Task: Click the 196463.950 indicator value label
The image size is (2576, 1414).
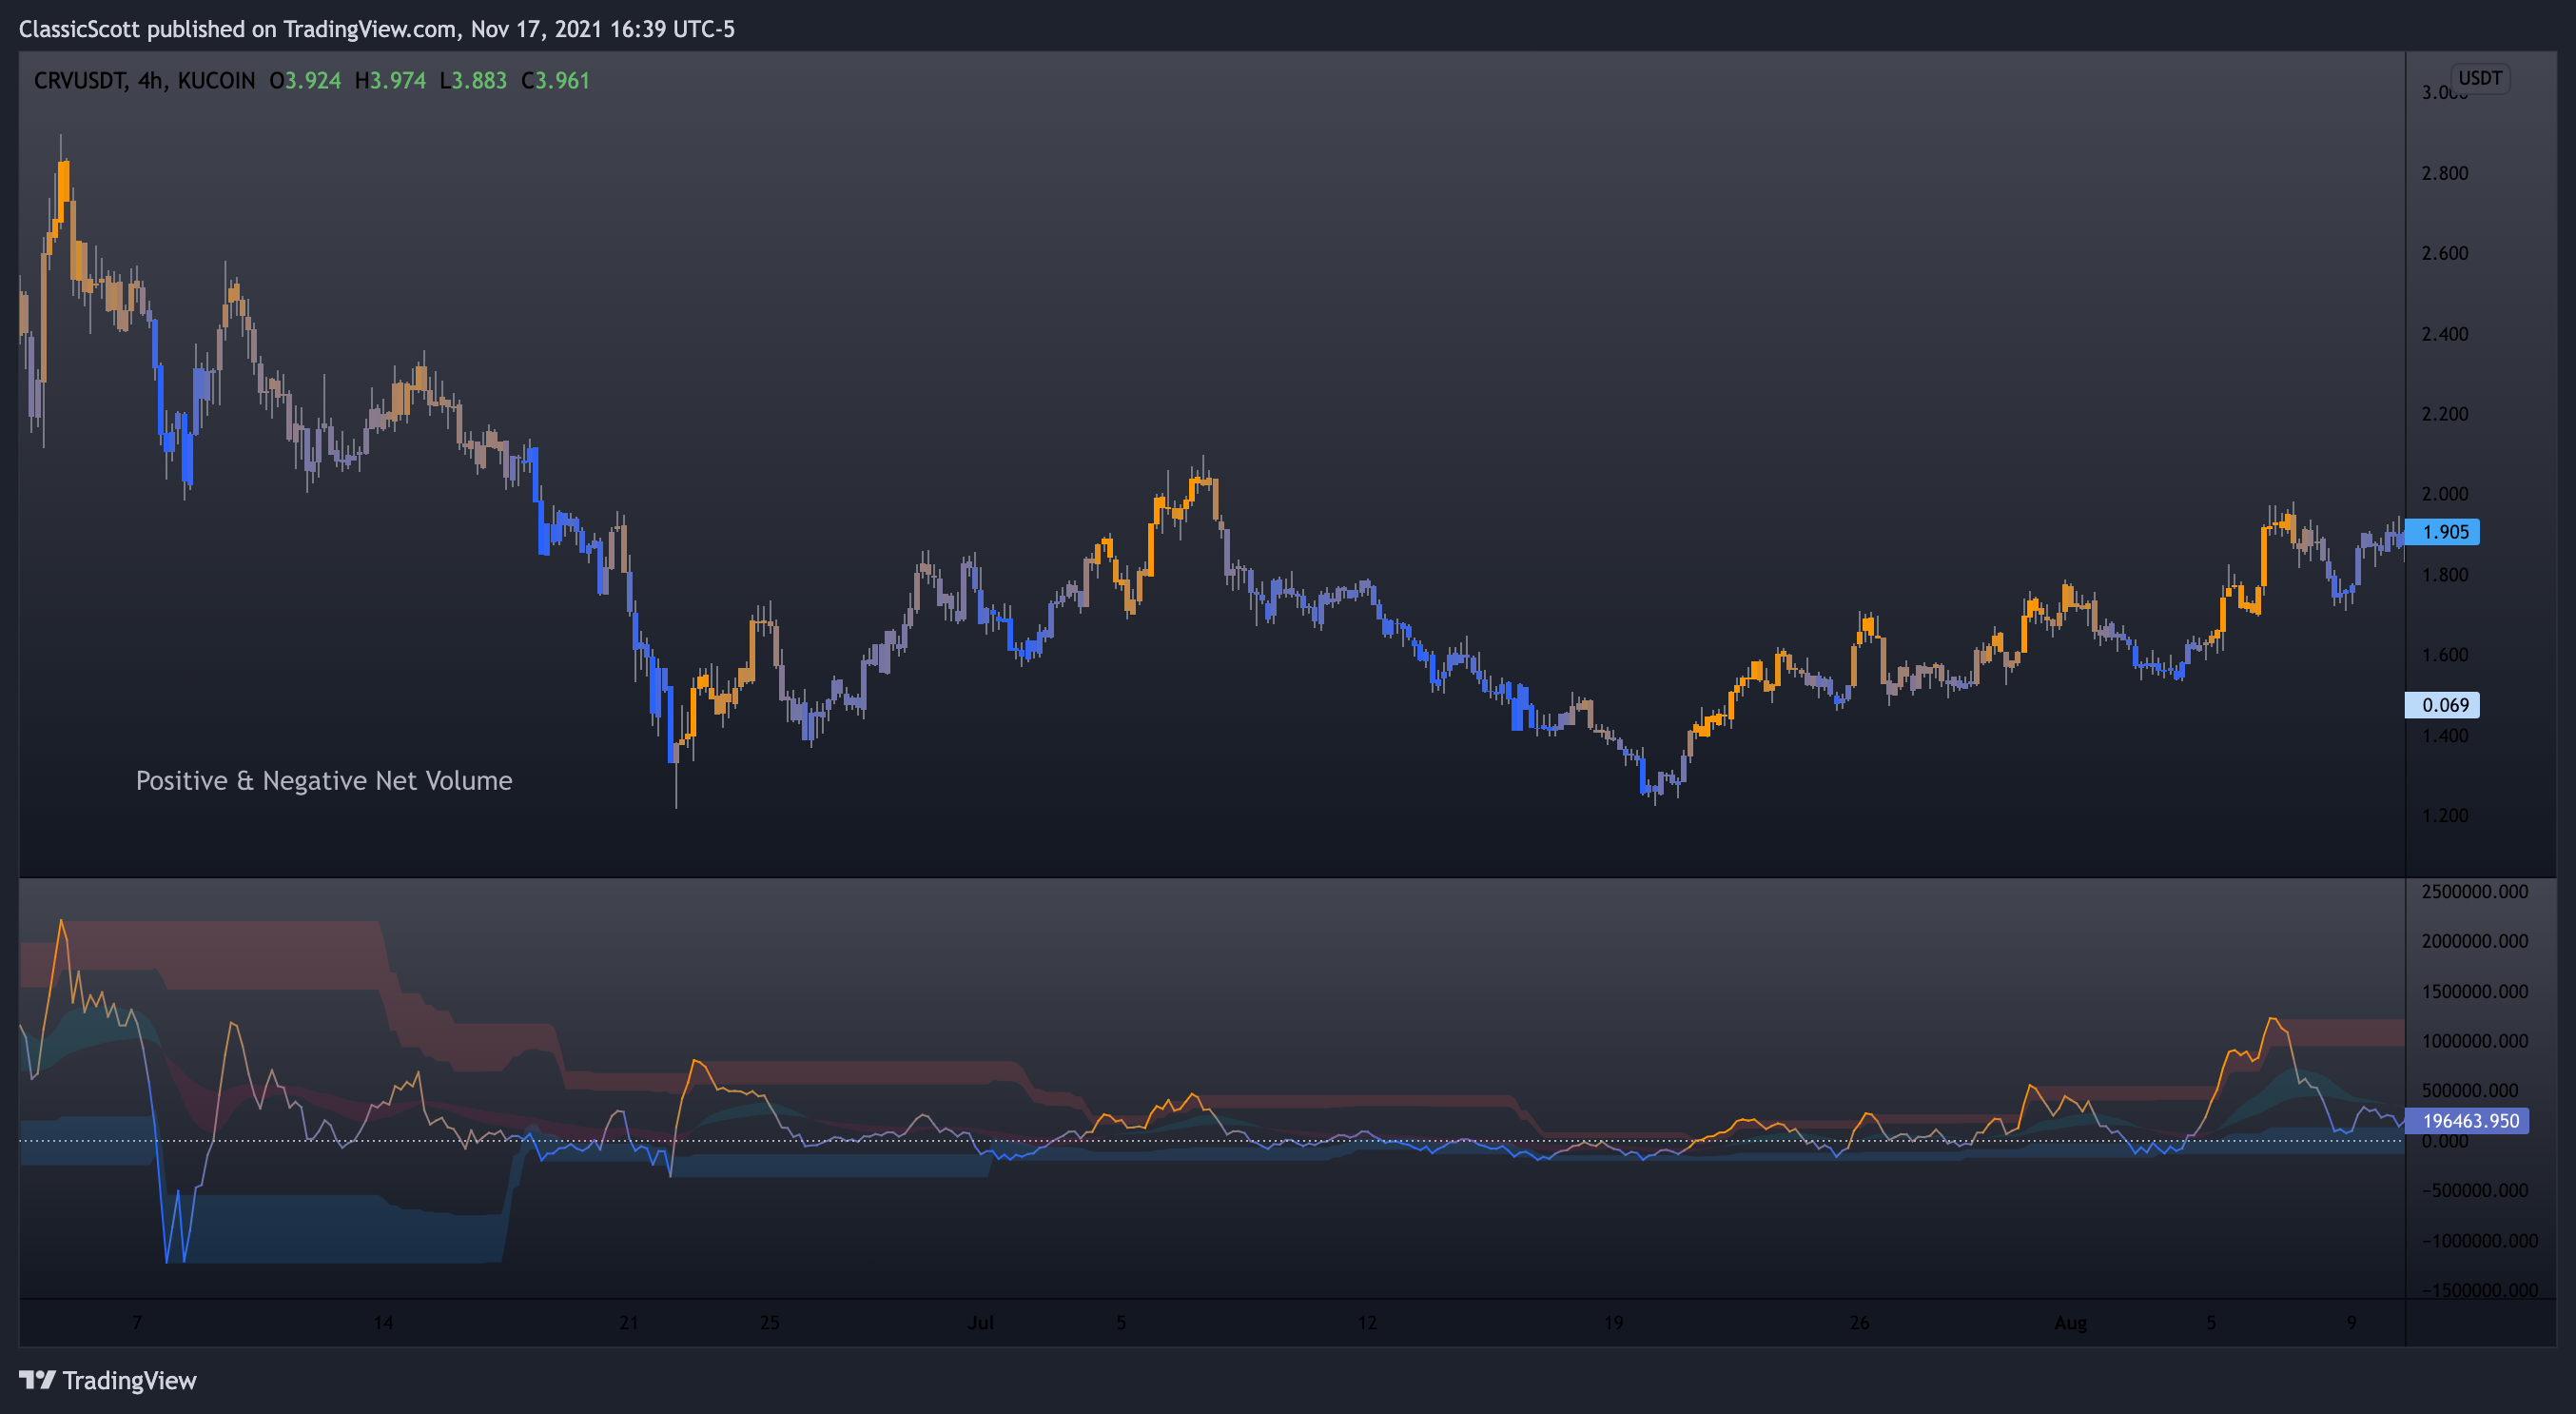Action: [x=2466, y=1121]
